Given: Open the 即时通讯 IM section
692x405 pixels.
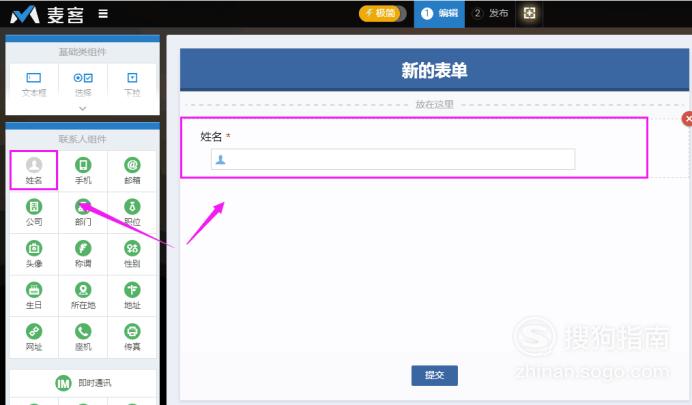Looking at the screenshot, I should [x=83, y=383].
